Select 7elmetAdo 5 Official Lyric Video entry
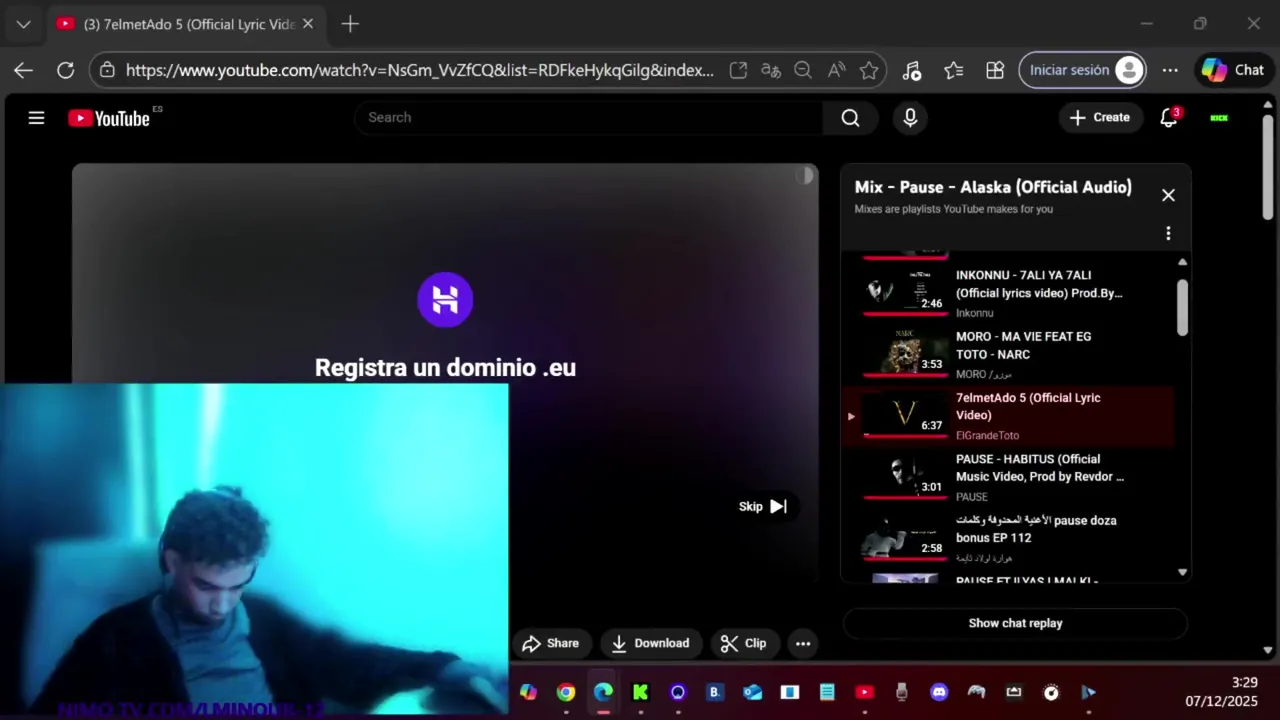Screen dimensions: 1280x720 (1007, 415)
